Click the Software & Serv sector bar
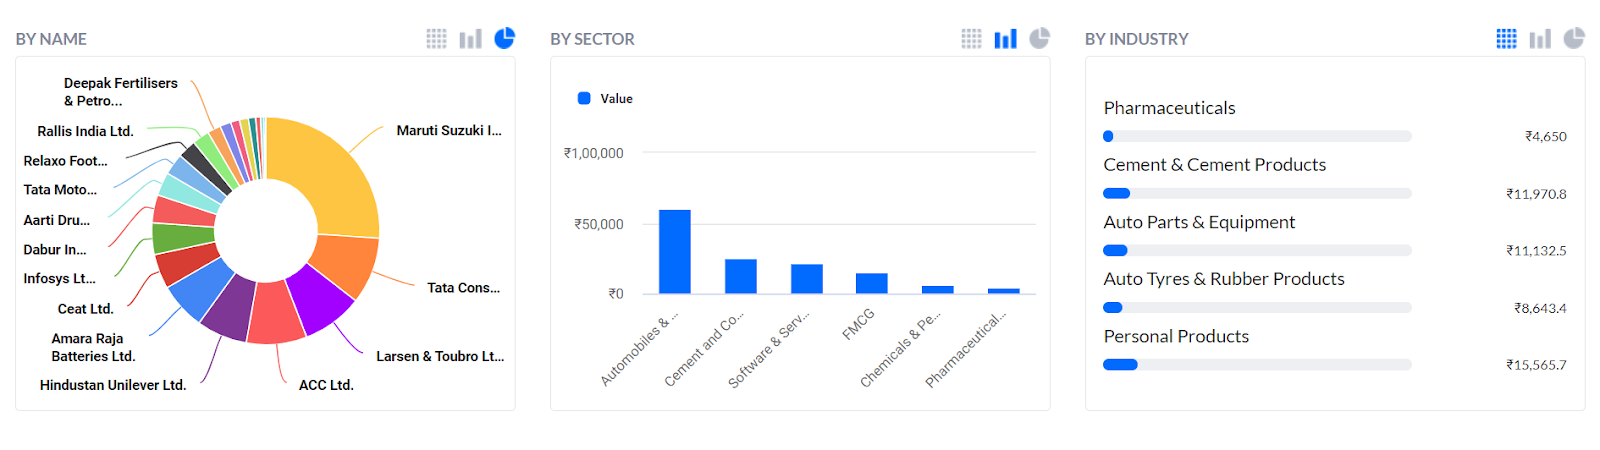Viewport: 1600px width, 450px height. pyautogui.click(x=807, y=278)
